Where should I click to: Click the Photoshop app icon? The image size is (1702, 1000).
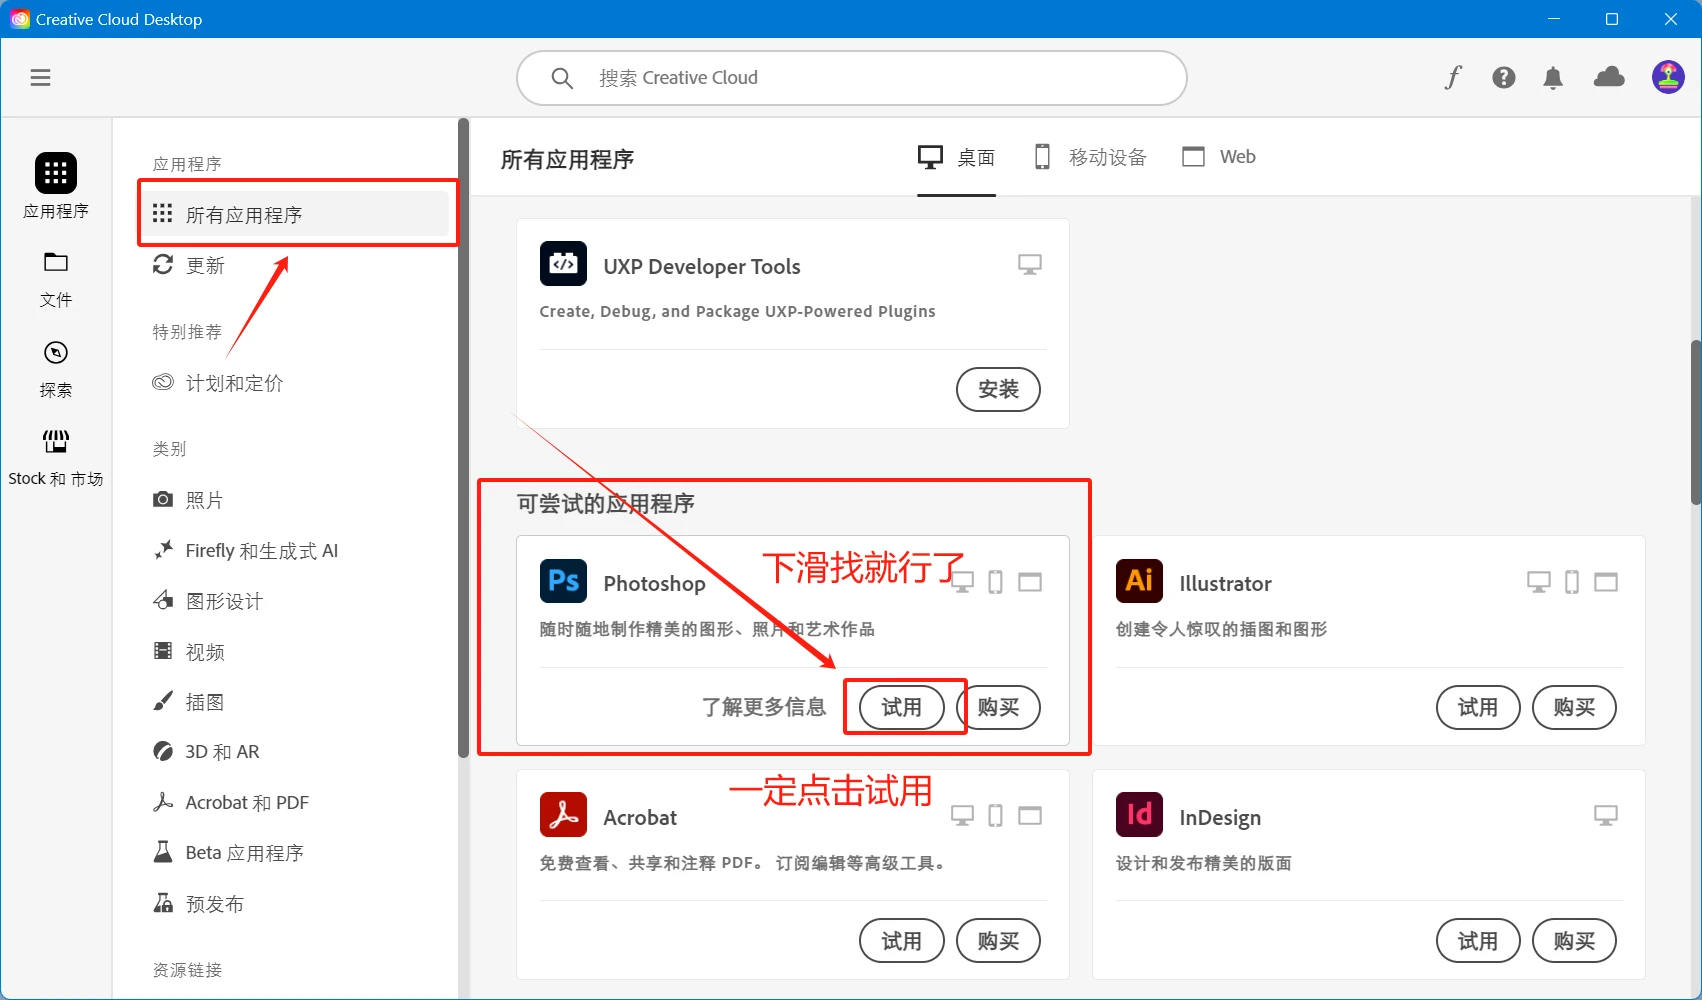click(563, 581)
